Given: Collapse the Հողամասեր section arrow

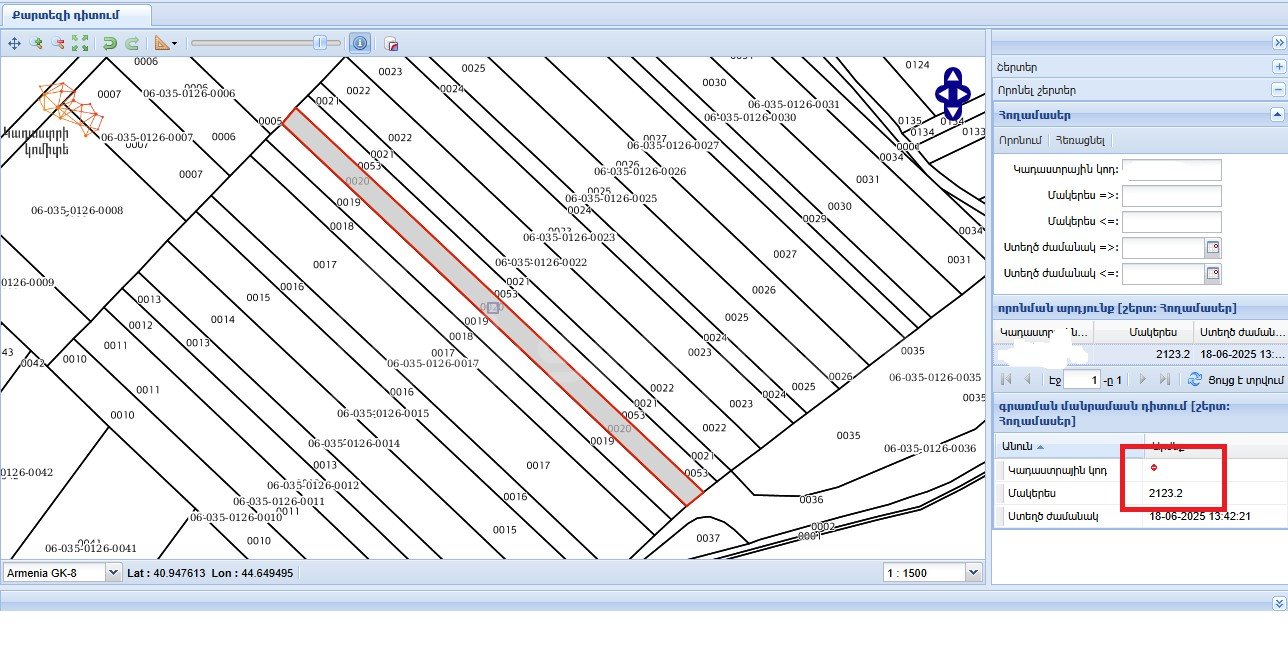Looking at the screenshot, I should [x=1277, y=115].
